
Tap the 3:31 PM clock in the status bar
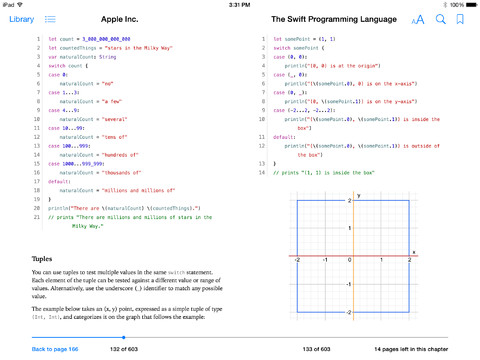239,5
